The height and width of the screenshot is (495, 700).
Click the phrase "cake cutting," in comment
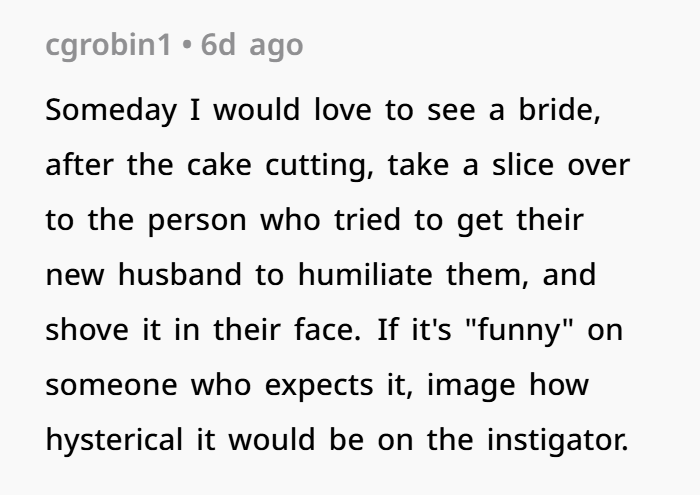click(280, 166)
